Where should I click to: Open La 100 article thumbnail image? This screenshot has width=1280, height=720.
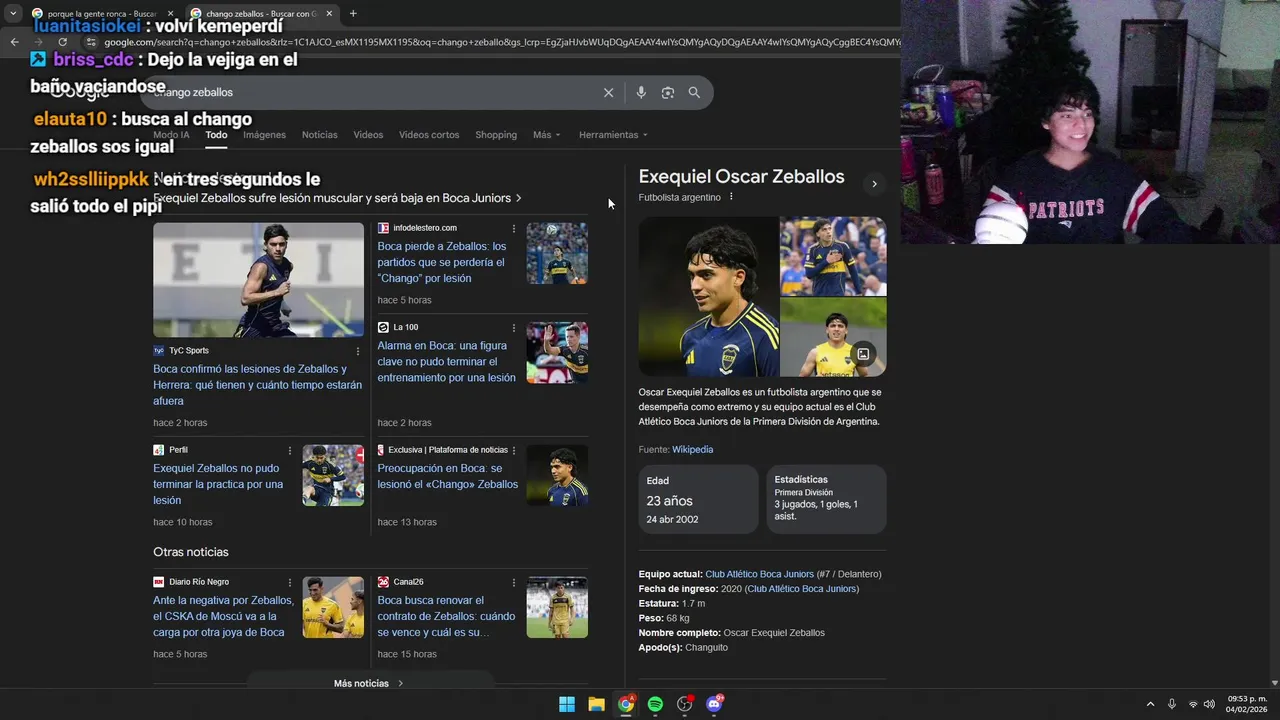[x=557, y=352]
